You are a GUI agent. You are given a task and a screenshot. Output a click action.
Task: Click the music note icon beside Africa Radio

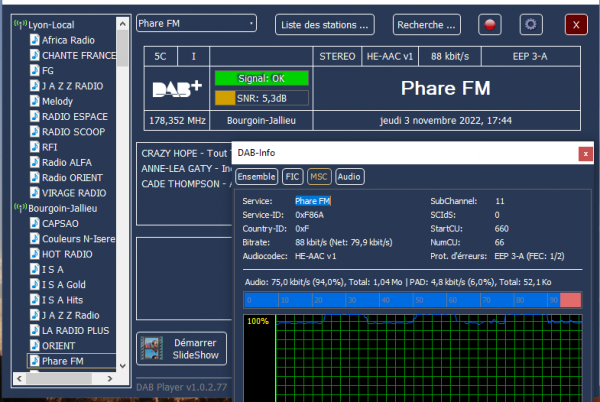tap(35, 40)
